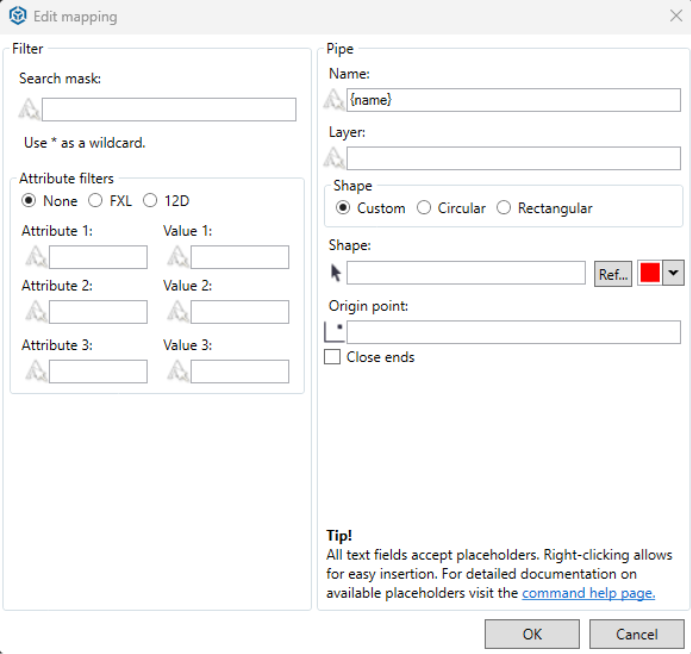Click the 'Use * as a wildcard.' hint text
This screenshot has height=654, width=691.
85,143
